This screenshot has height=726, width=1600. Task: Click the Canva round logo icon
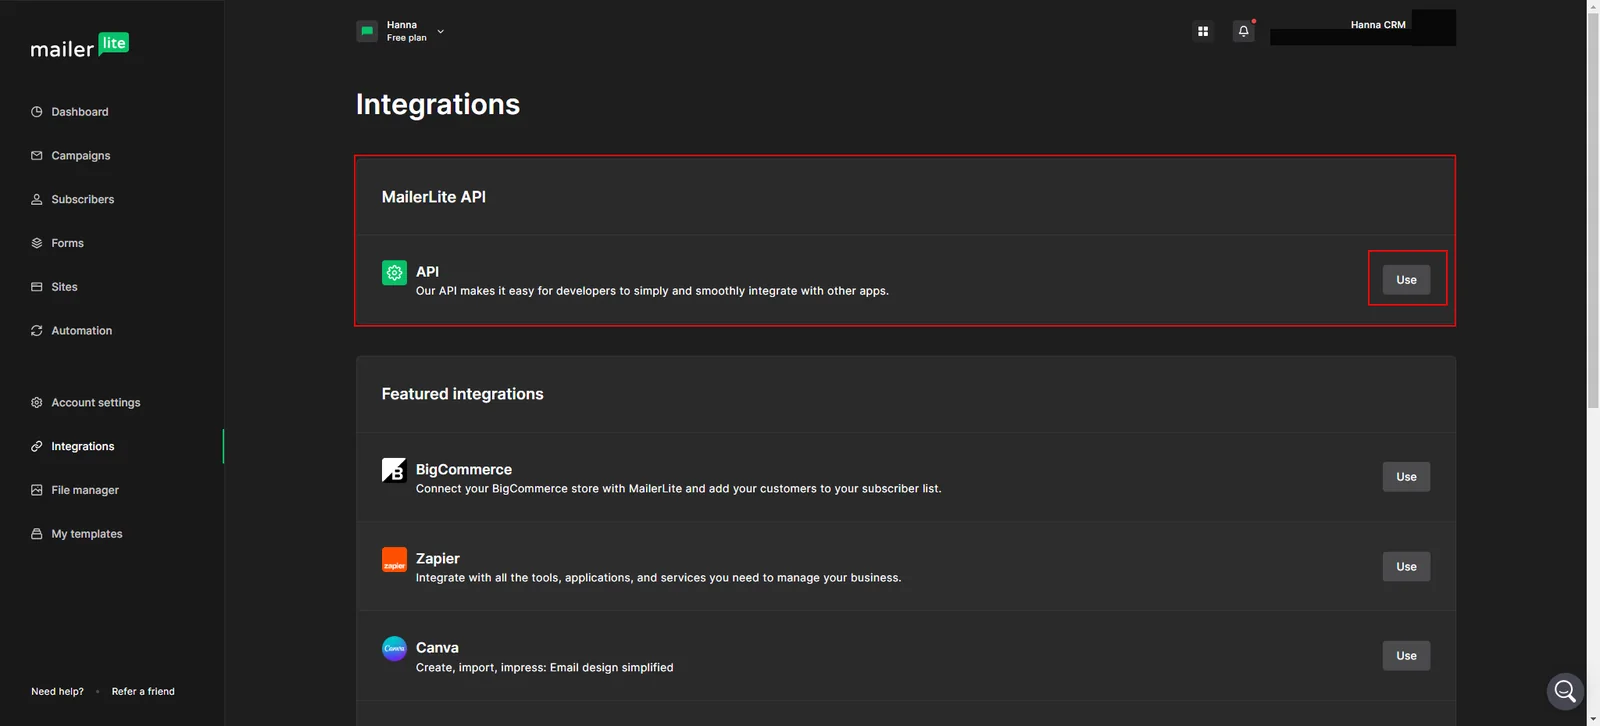[394, 648]
